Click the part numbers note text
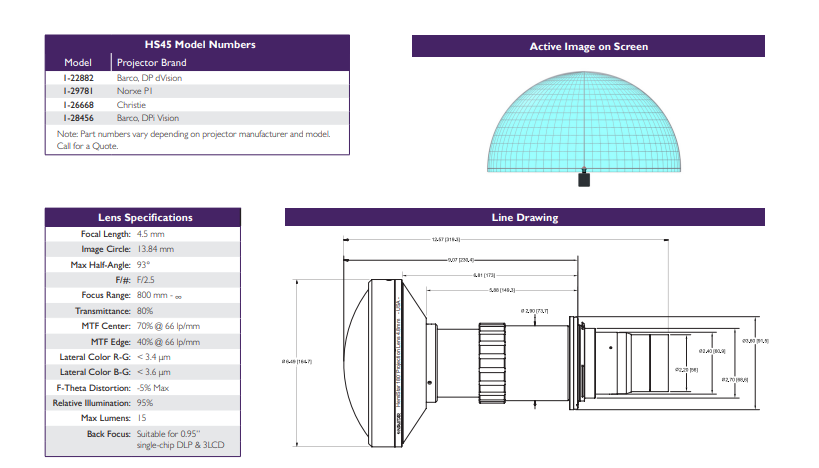Image resolution: width=819 pixels, height=468 pixels. pos(193,134)
